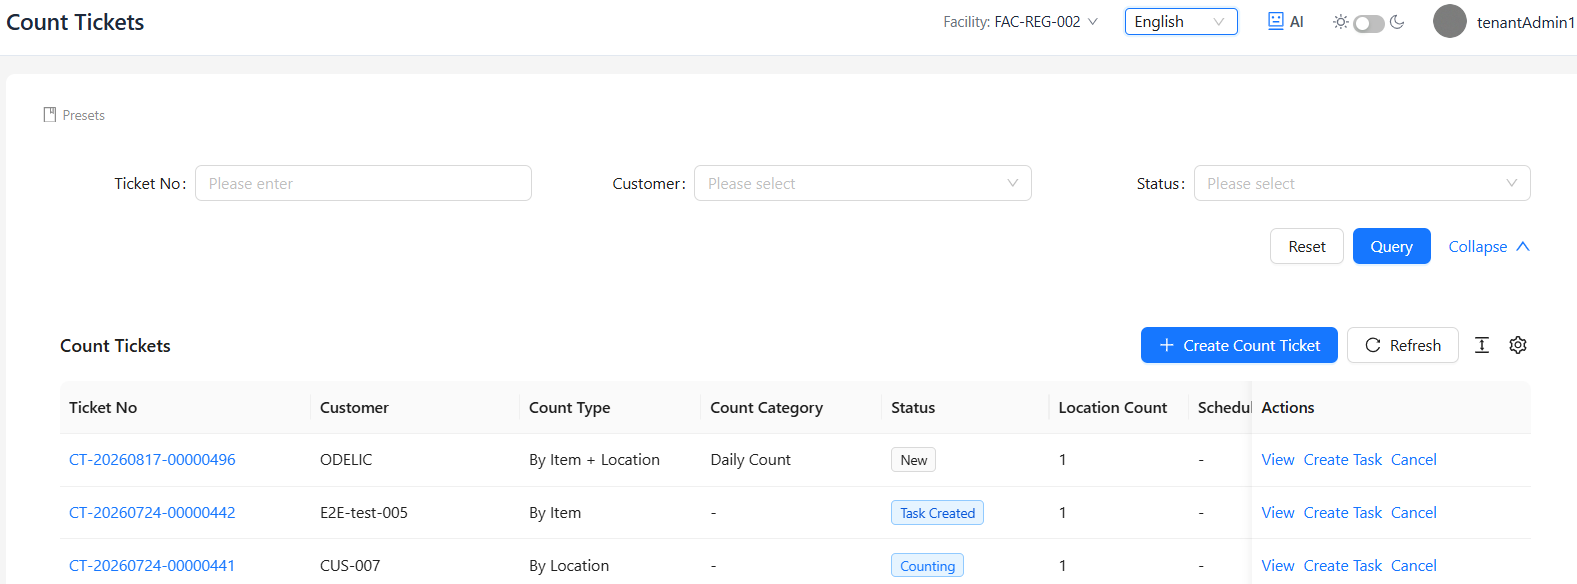The height and width of the screenshot is (584, 1577).
Task: Run the Query button
Action: point(1392,247)
